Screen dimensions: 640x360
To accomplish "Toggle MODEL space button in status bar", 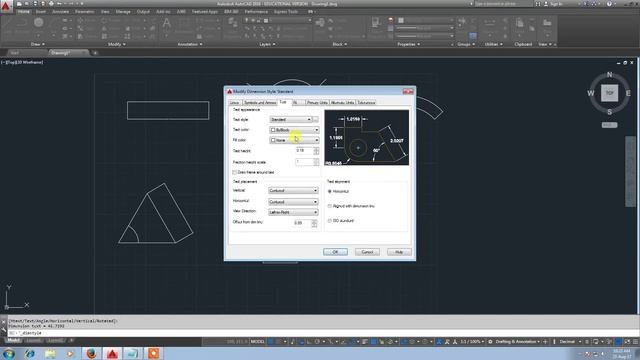I will (x=258, y=342).
